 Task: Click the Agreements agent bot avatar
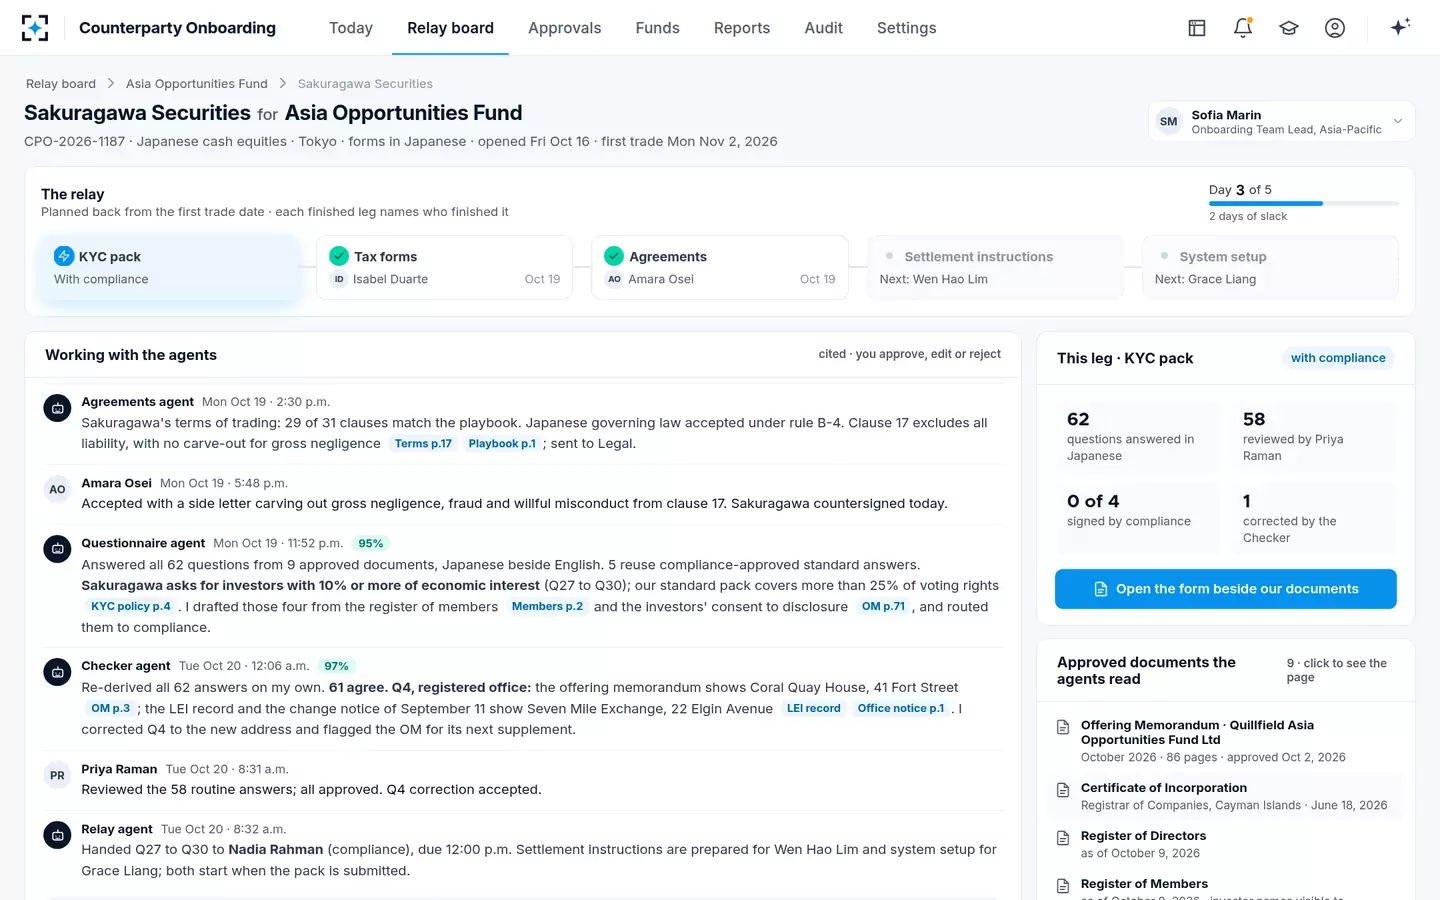[x=57, y=408]
